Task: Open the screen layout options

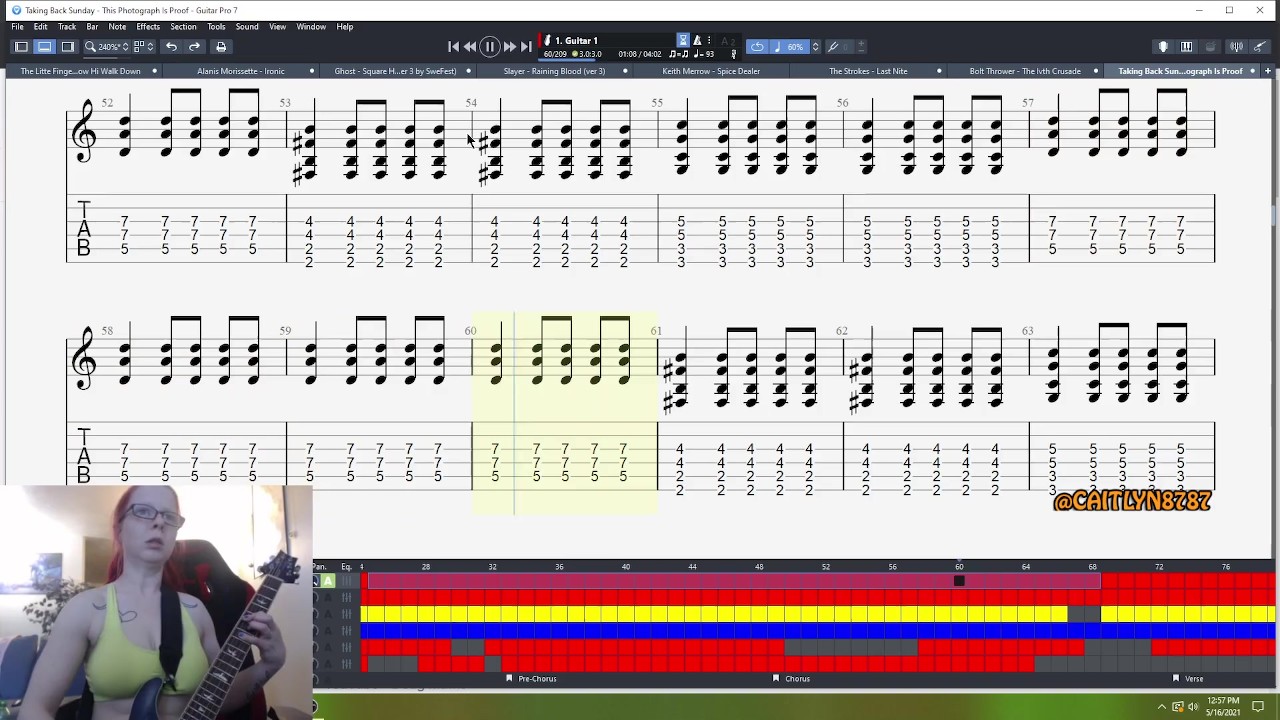Action: pyautogui.click(x=145, y=47)
